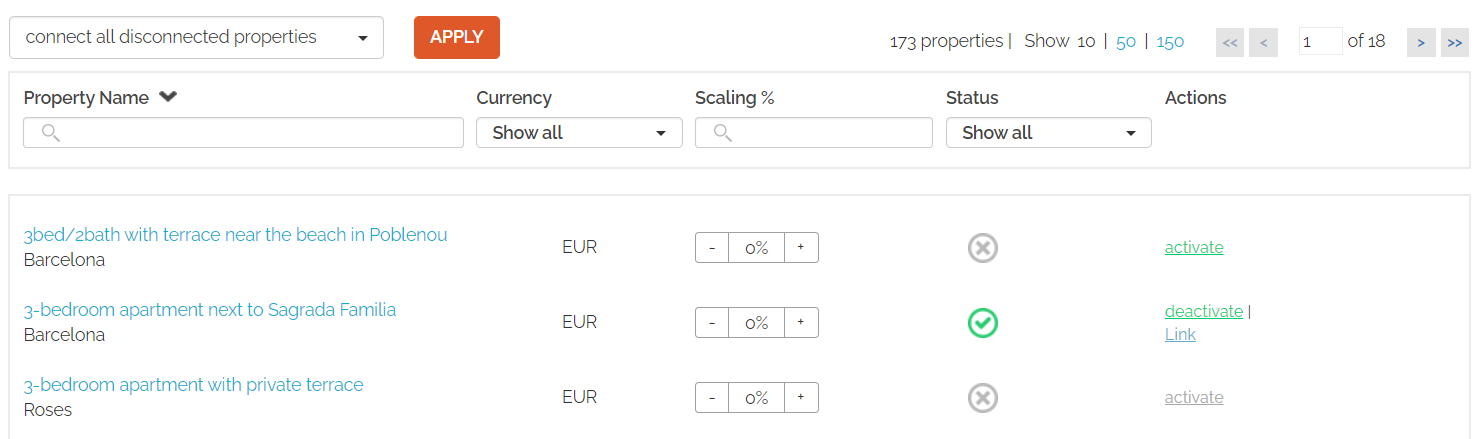Click the disabled status icon for Poblenou property
The image size is (1479, 439).
click(x=983, y=248)
